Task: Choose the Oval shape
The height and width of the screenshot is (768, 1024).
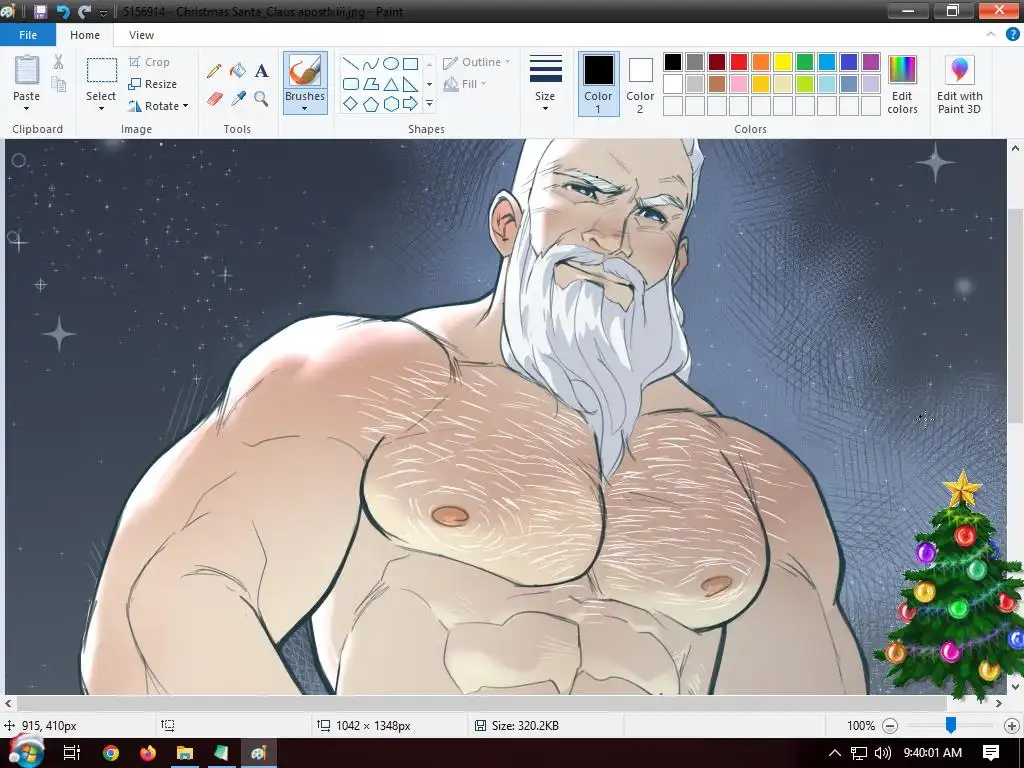Action: pyautogui.click(x=391, y=63)
